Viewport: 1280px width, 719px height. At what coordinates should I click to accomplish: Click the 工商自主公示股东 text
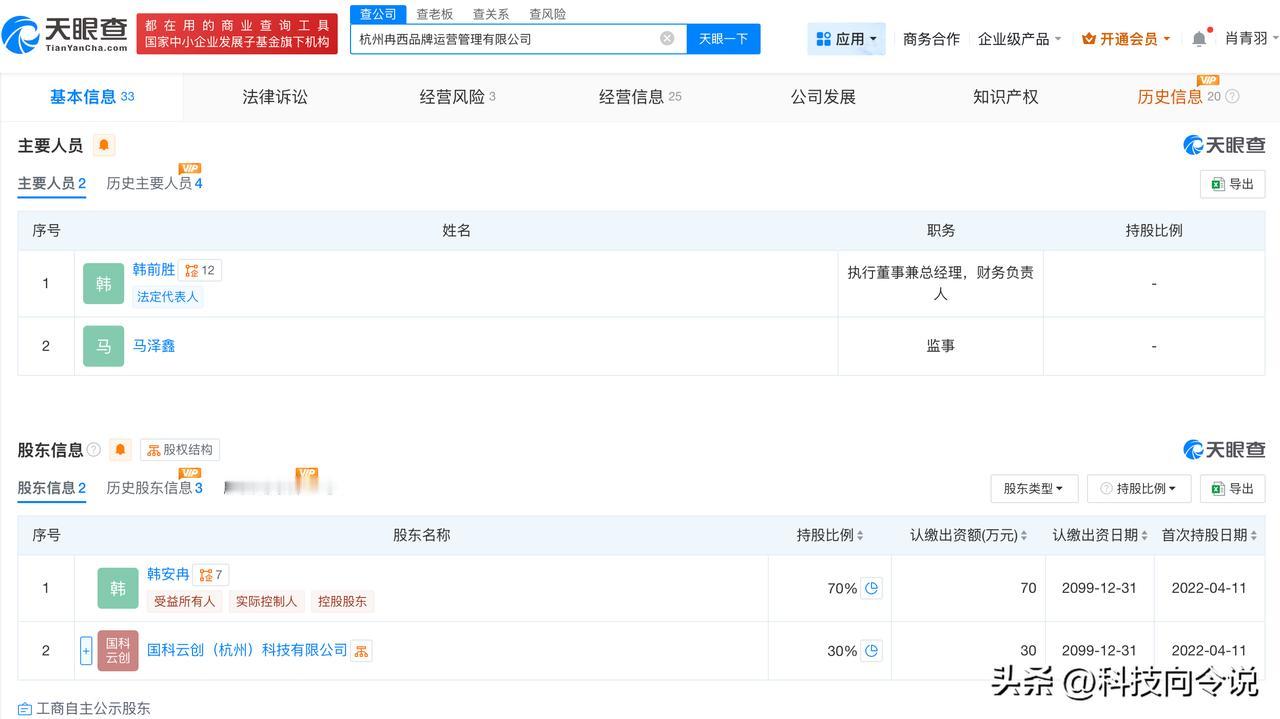coord(93,709)
